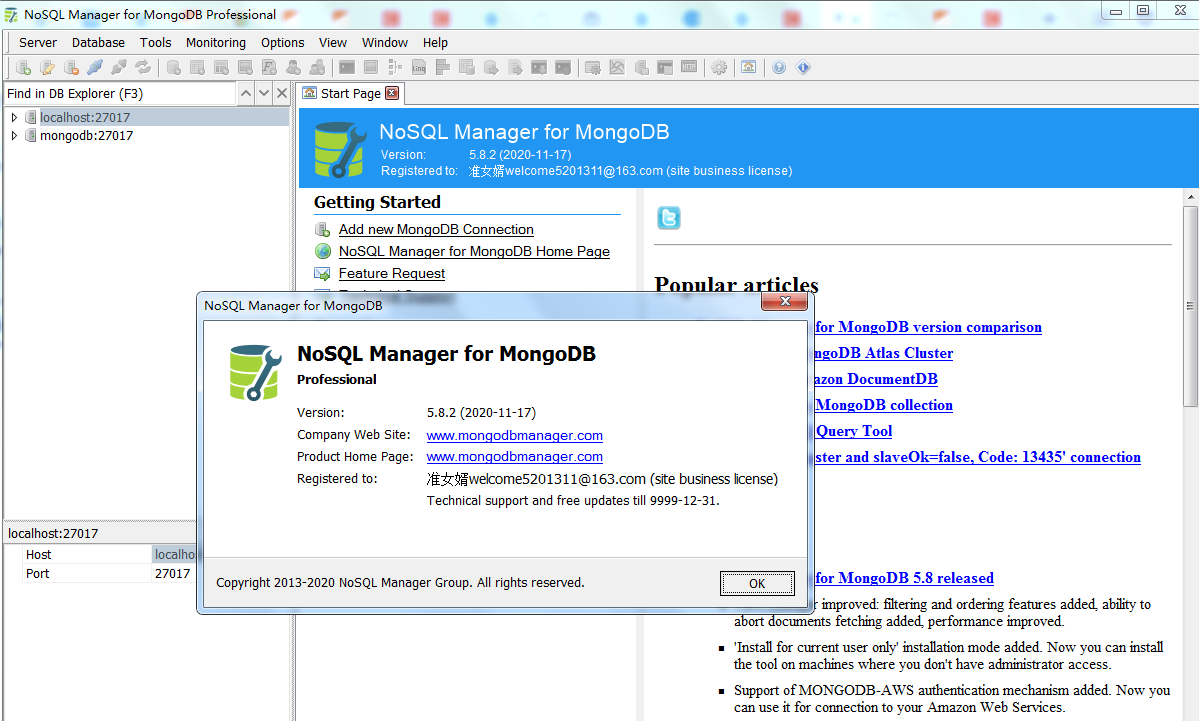Click find previous up arrow in DB Explorer

pos(245,93)
